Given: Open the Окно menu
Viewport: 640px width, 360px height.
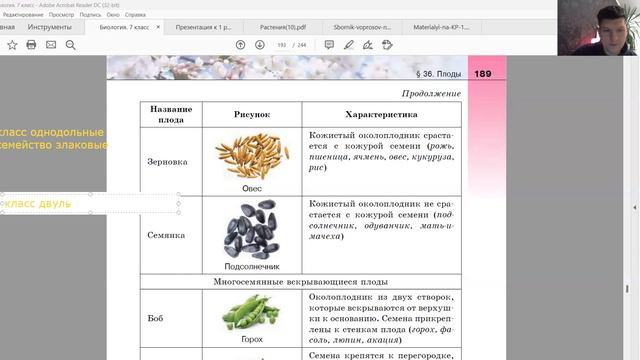Looking at the screenshot, I should (x=113, y=15).
